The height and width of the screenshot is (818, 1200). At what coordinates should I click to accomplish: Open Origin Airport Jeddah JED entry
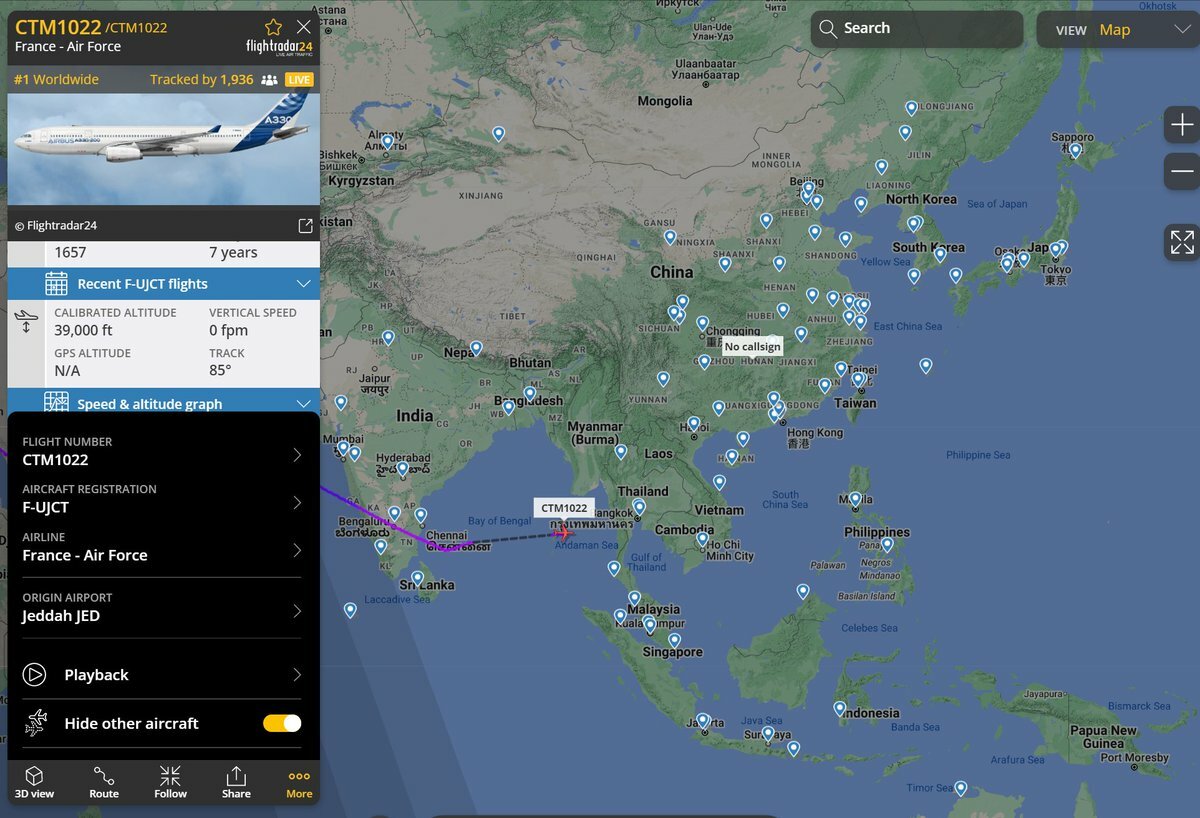click(x=161, y=607)
